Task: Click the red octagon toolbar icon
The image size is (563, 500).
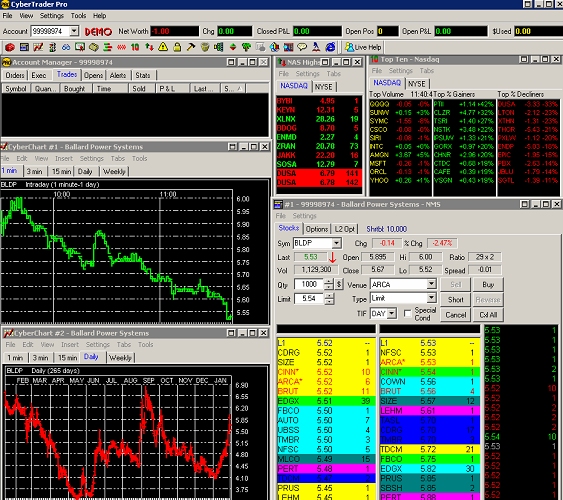Action: [10, 47]
